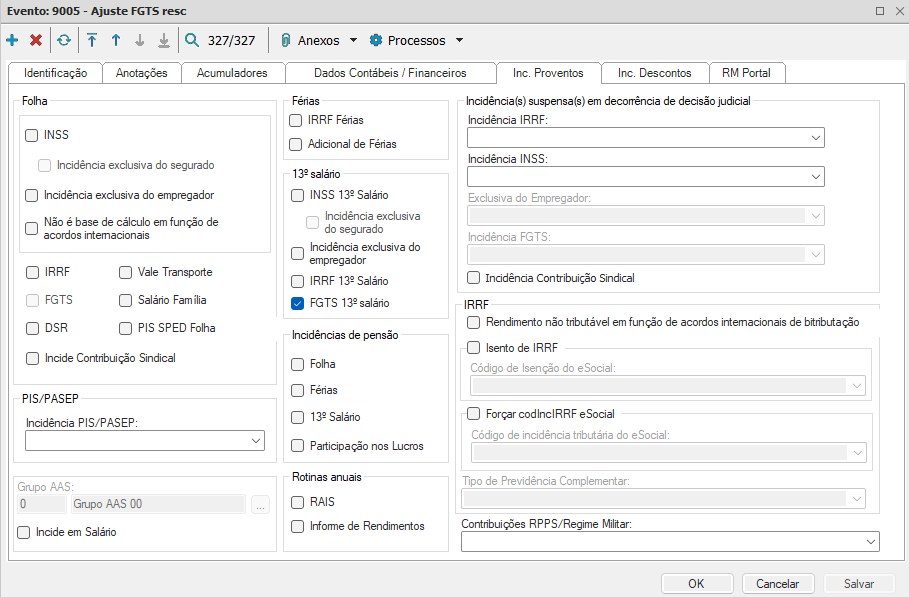Click the OK button
The width and height of the screenshot is (909, 597).
696,584
